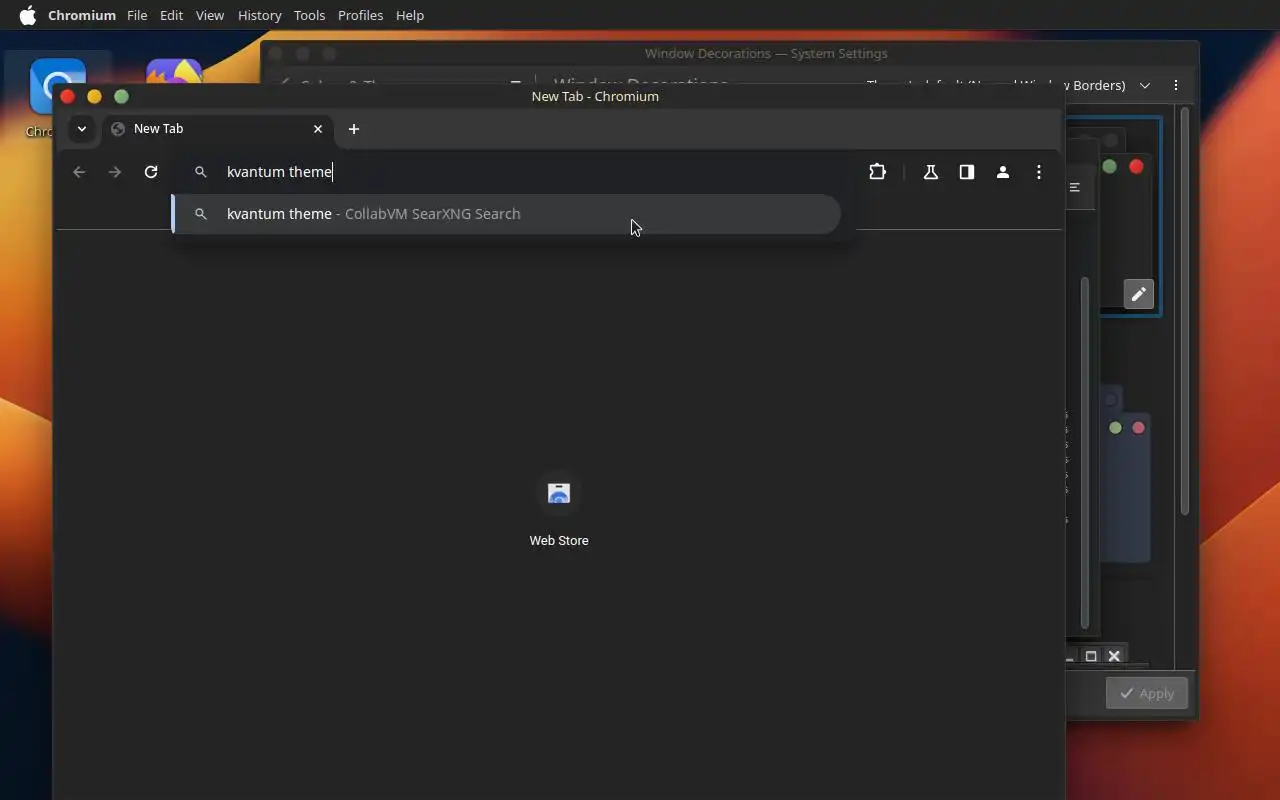Open the Profiles menu
Image resolution: width=1280 pixels, height=800 pixels.
point(361,15)
